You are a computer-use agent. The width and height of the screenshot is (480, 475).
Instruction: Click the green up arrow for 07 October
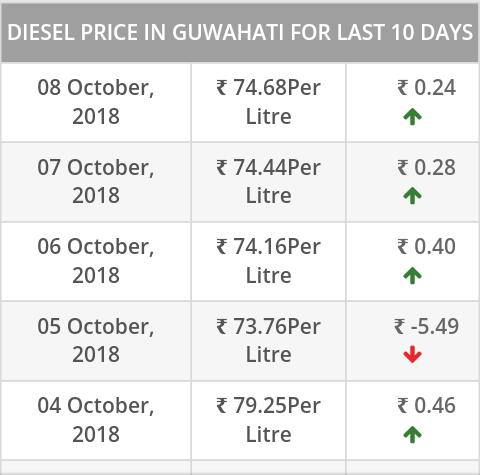click(x=412, y=196)
